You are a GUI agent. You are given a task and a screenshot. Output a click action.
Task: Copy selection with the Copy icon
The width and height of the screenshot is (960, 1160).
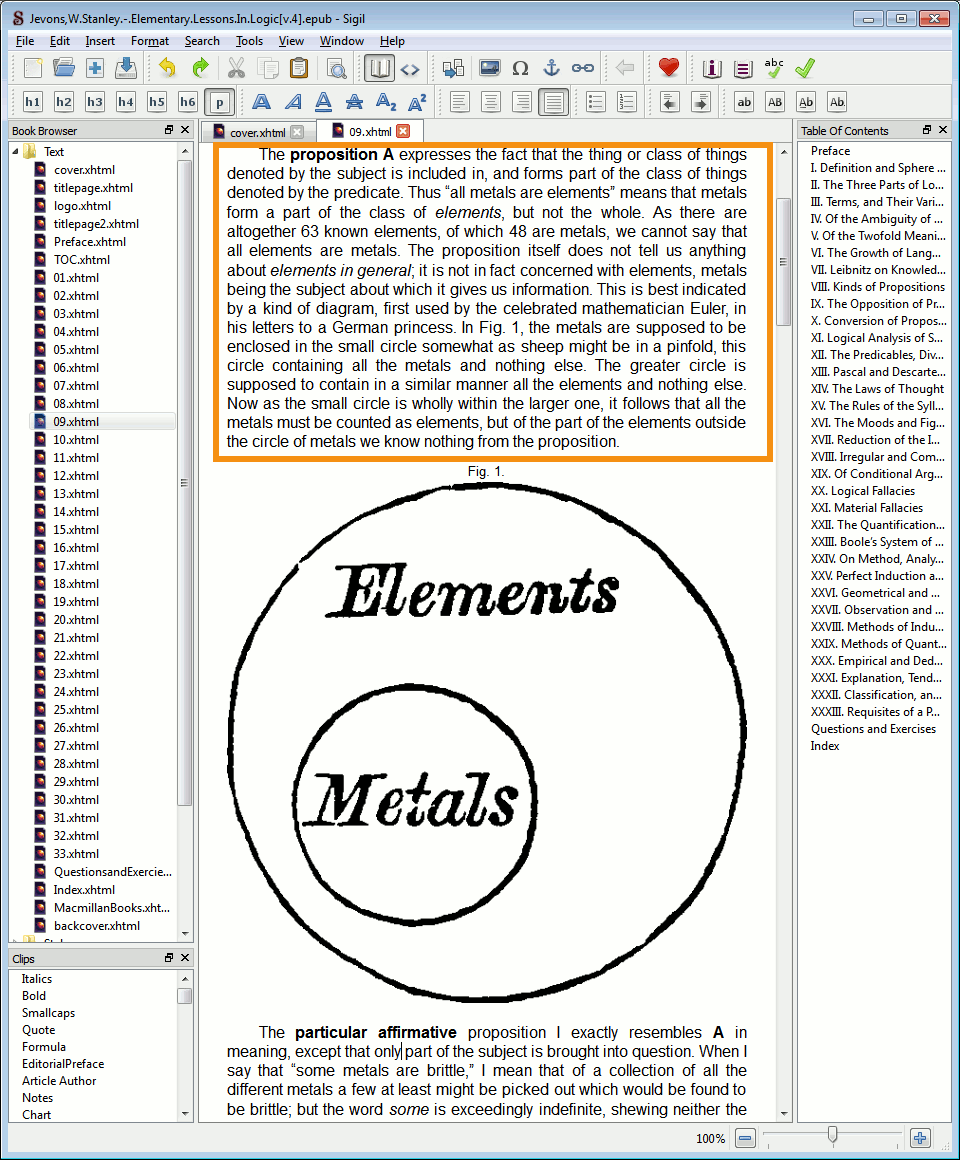(x=267, y=69)
